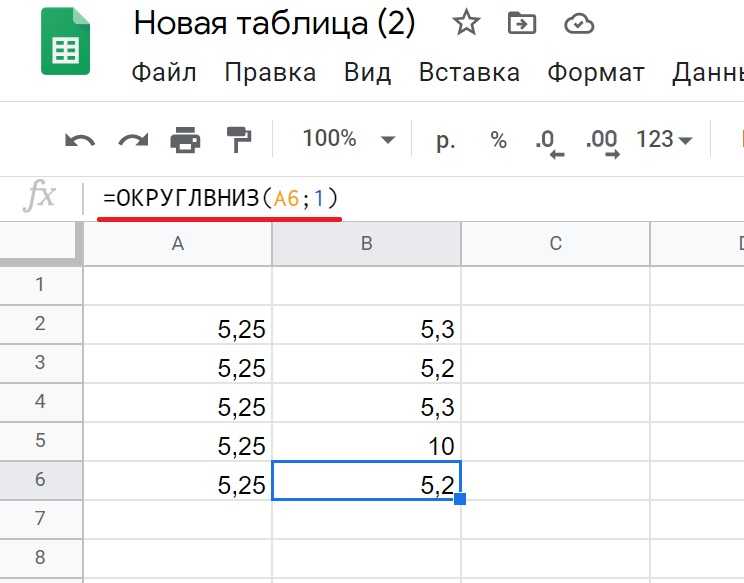
Task: Select cell A6 containing 5,25
Action: pos(177,480)
